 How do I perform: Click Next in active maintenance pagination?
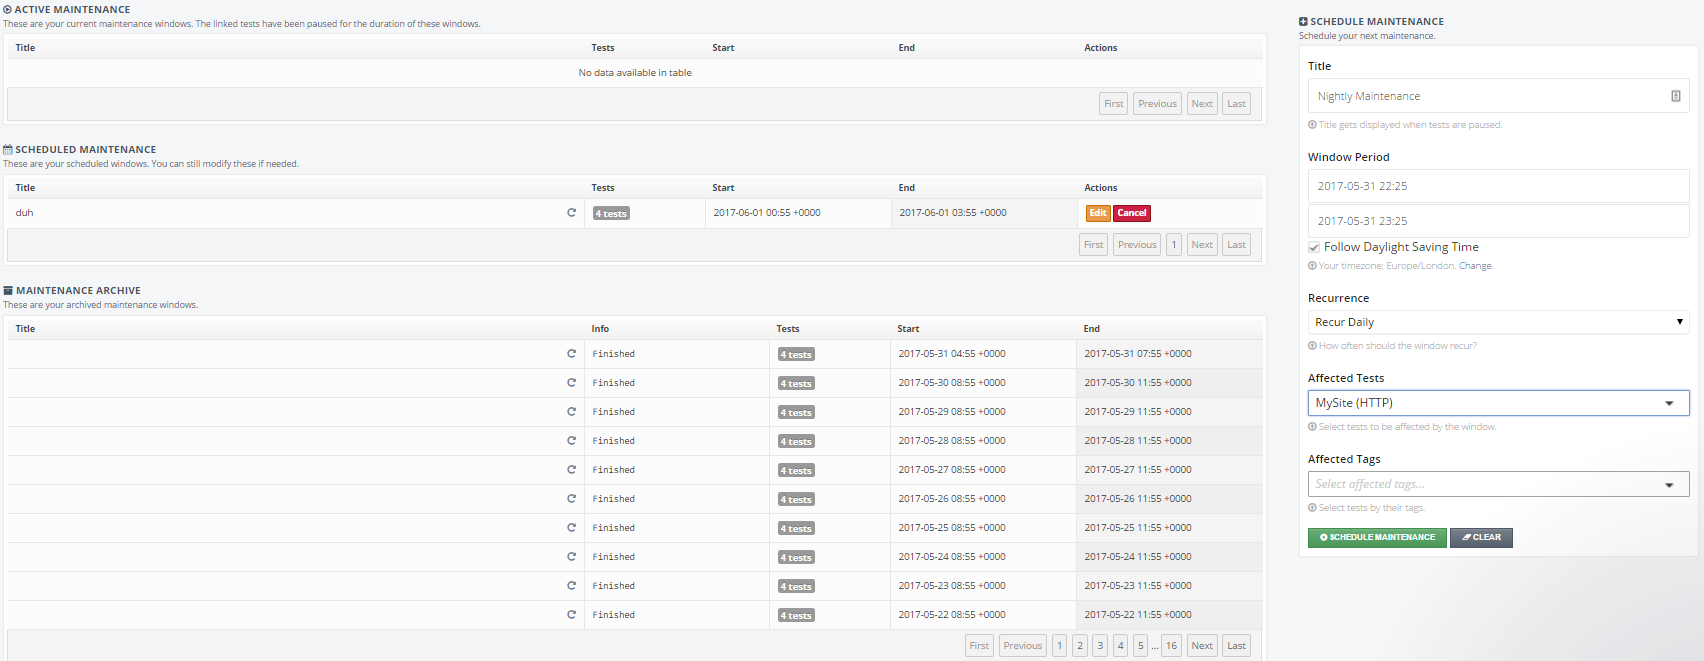1202,104
